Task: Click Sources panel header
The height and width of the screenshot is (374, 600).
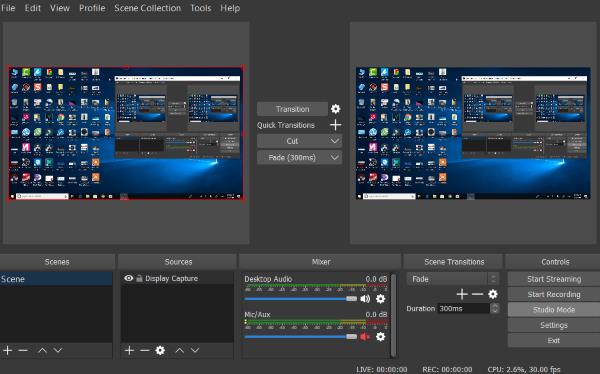Action: click(178, 262)
